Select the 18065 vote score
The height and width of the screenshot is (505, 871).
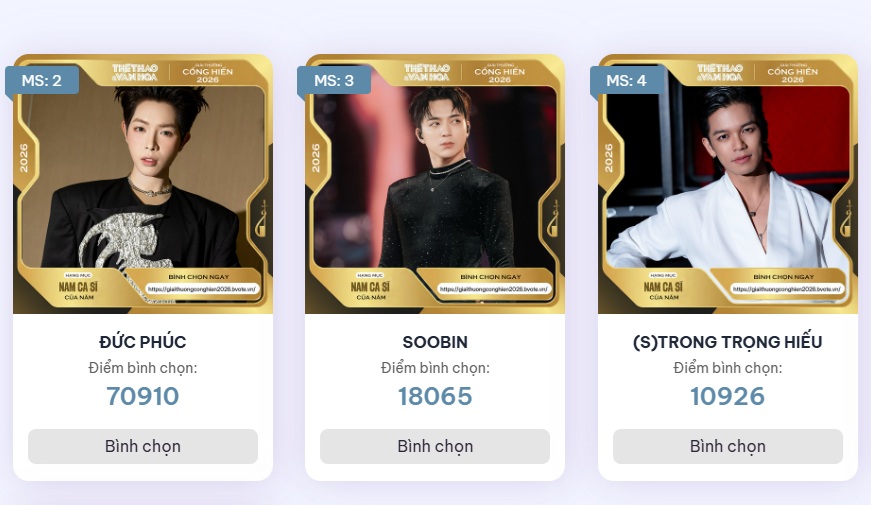point(435,396)
